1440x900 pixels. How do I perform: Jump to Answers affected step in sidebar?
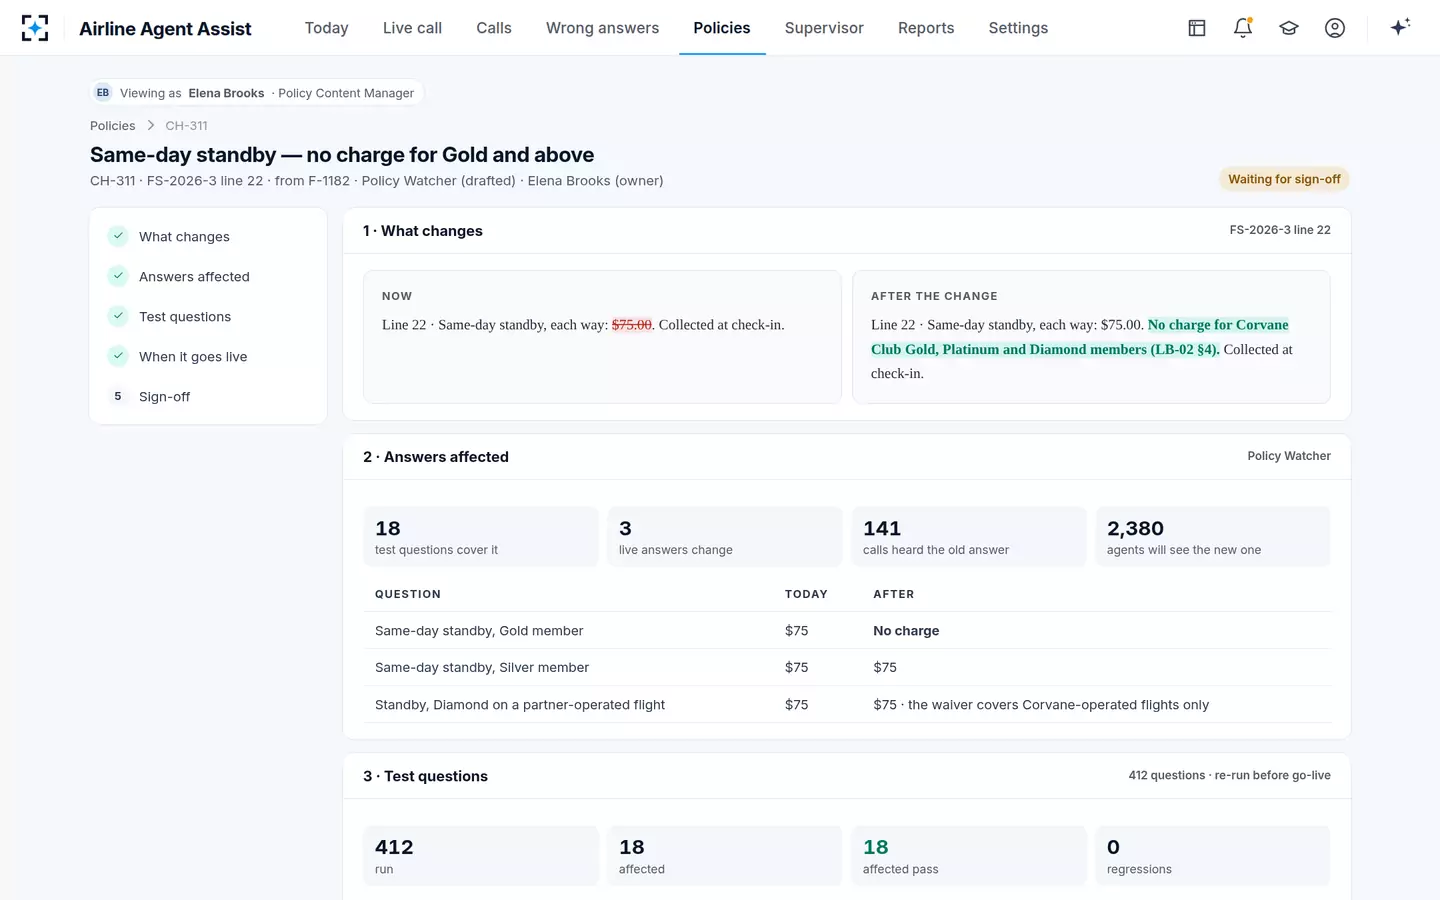208,277
